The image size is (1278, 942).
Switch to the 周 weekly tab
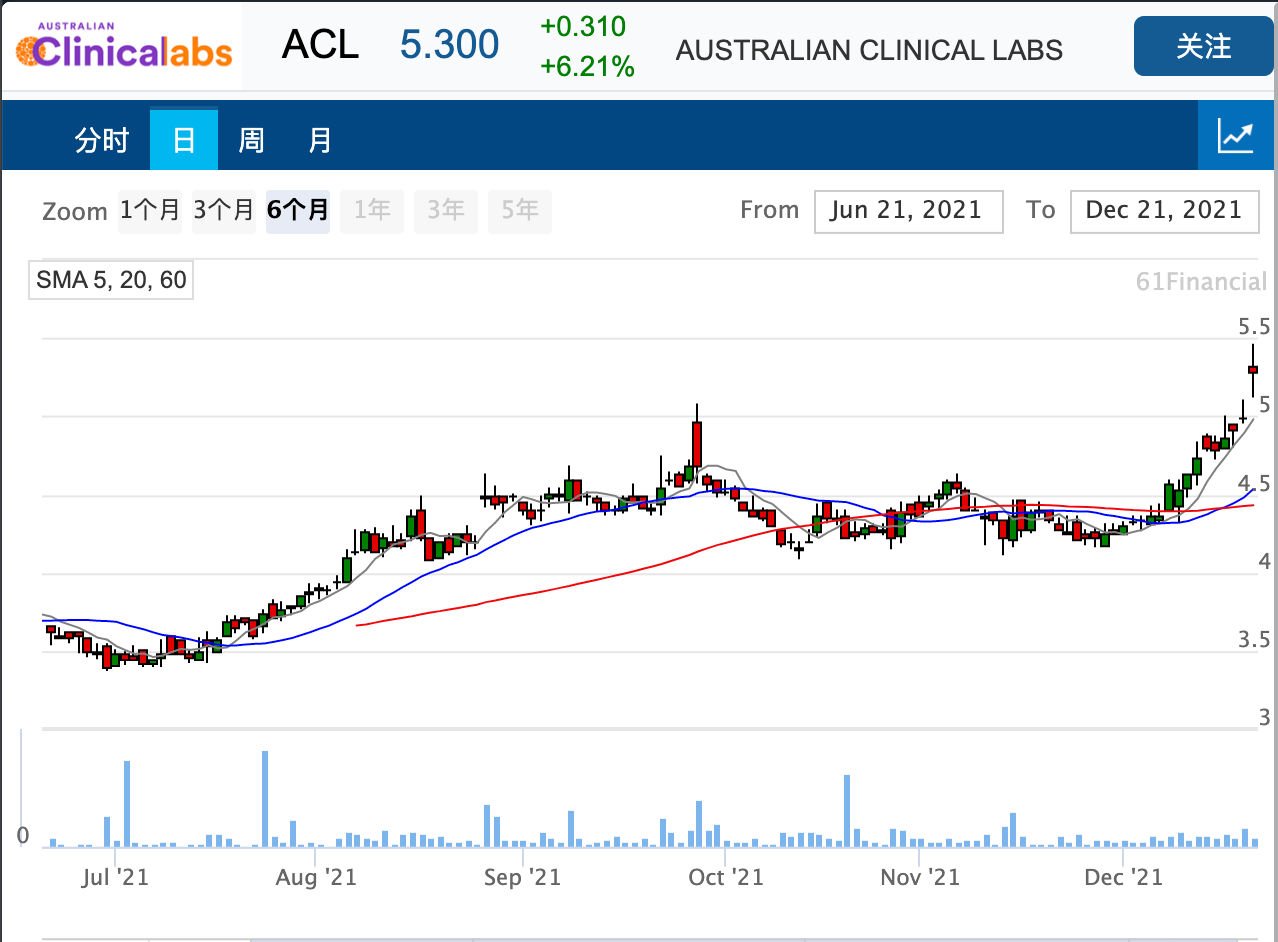(x=251, y=140)
